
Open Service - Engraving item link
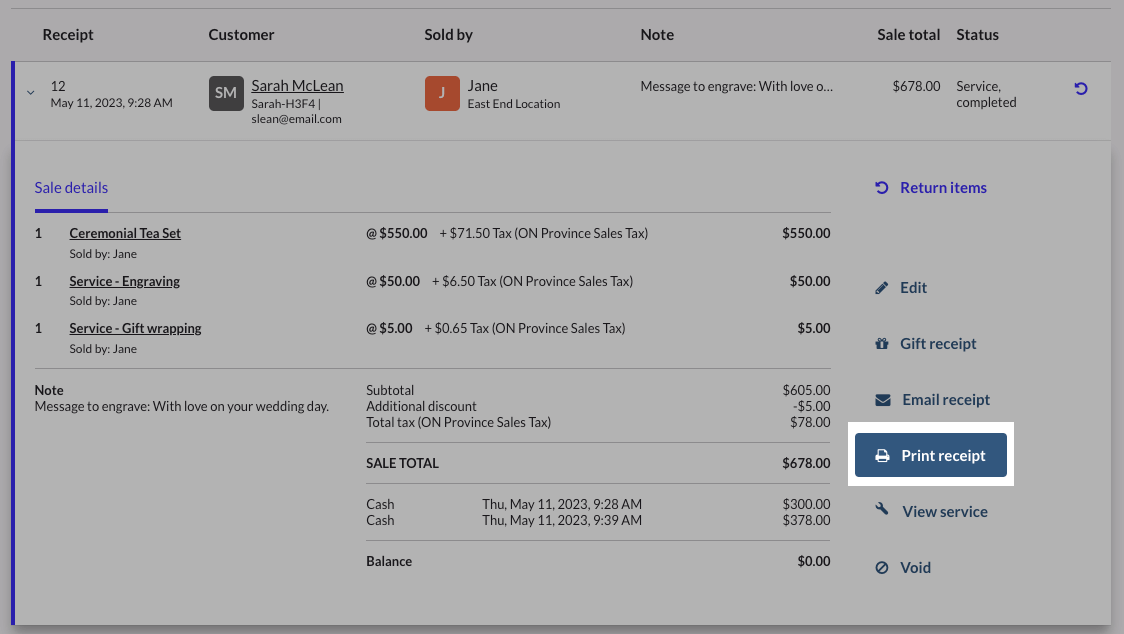pos(124,281)
